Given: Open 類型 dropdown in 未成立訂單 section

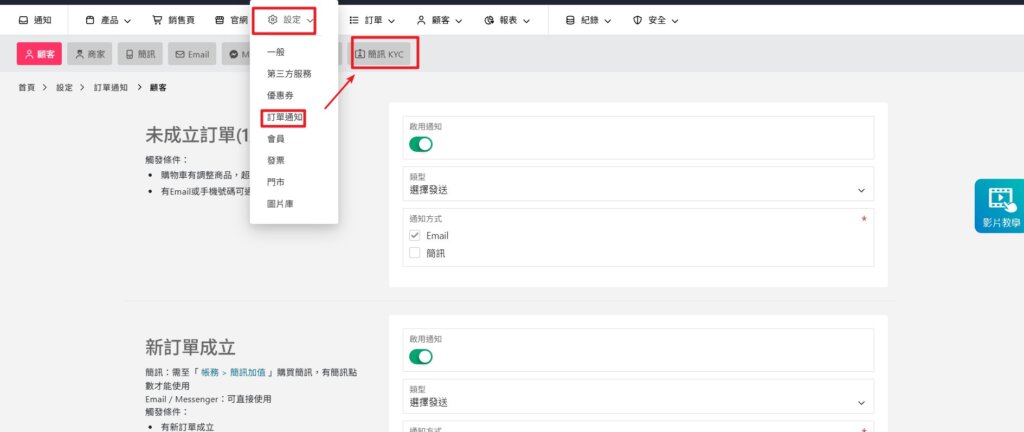Looking at the screenshot, I should [637, 189].
